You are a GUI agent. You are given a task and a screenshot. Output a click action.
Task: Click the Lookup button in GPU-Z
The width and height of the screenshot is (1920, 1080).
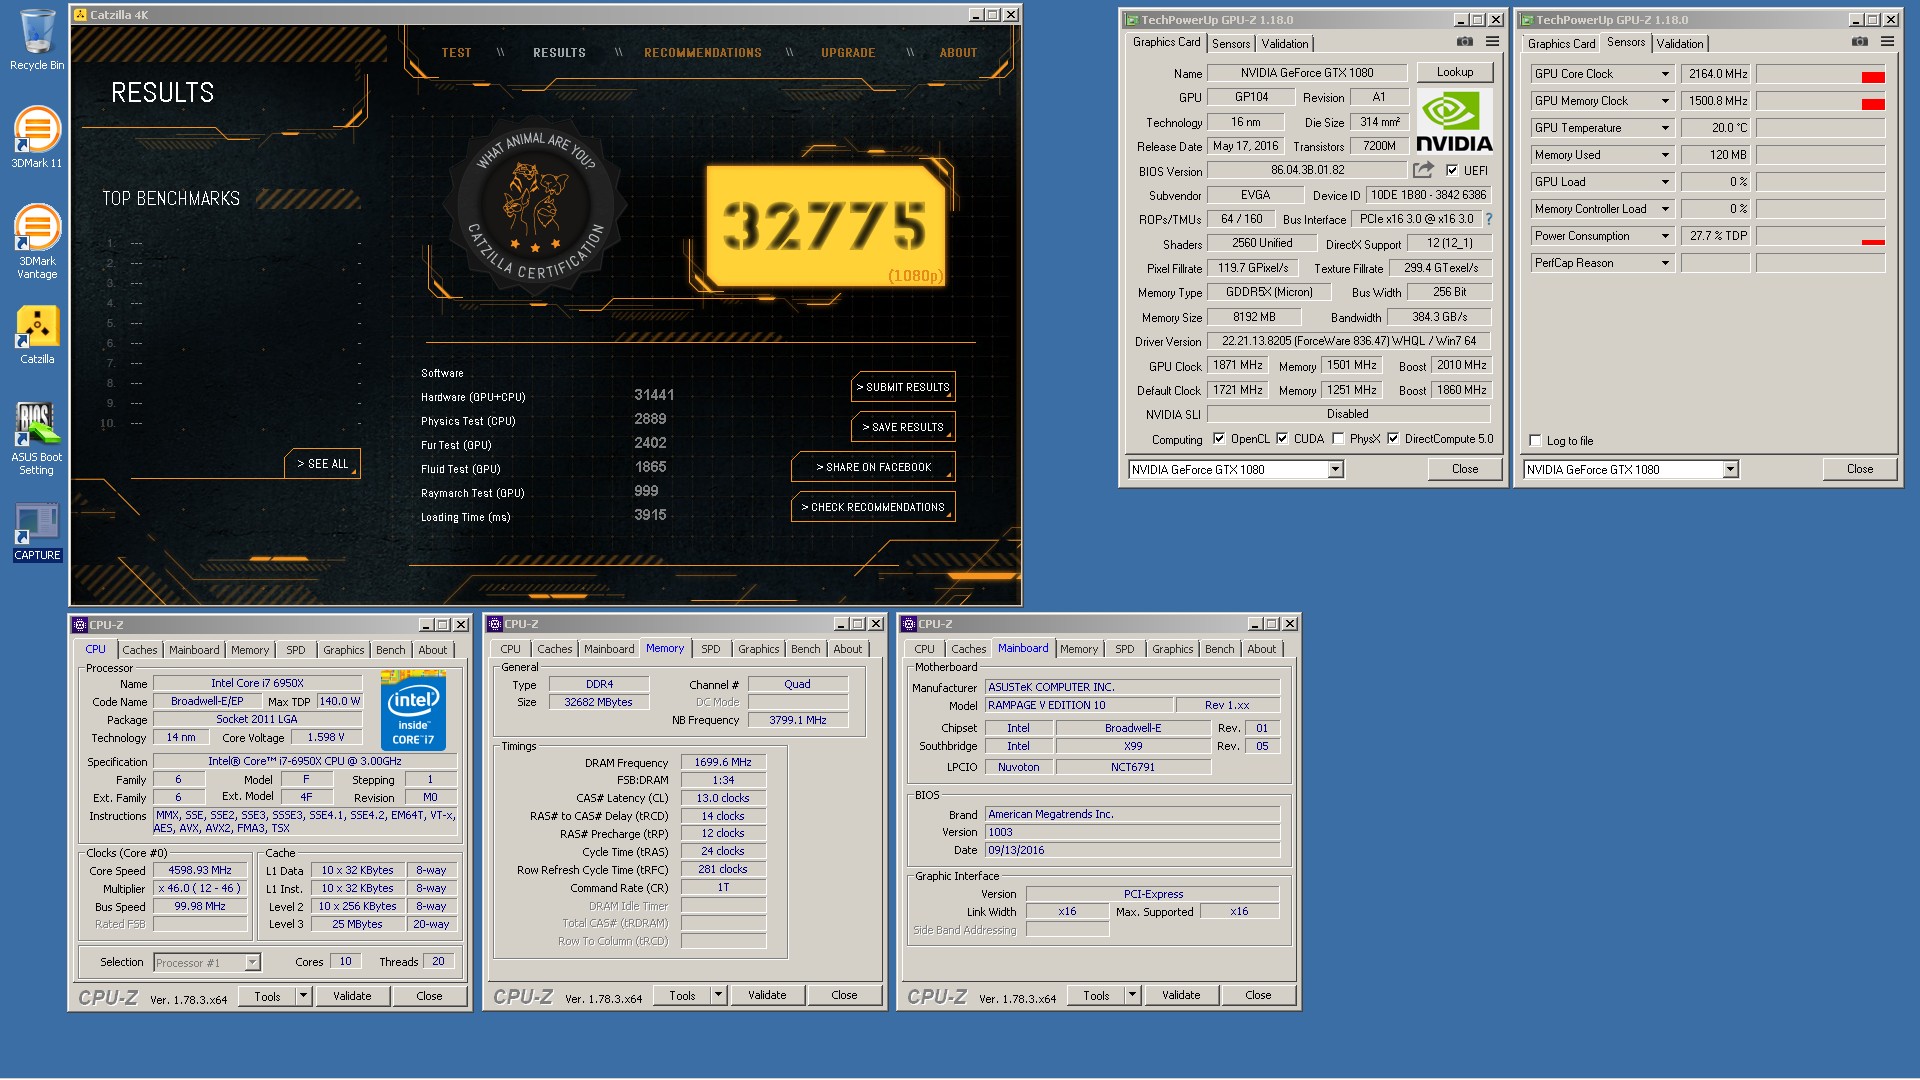point(1454,72)
